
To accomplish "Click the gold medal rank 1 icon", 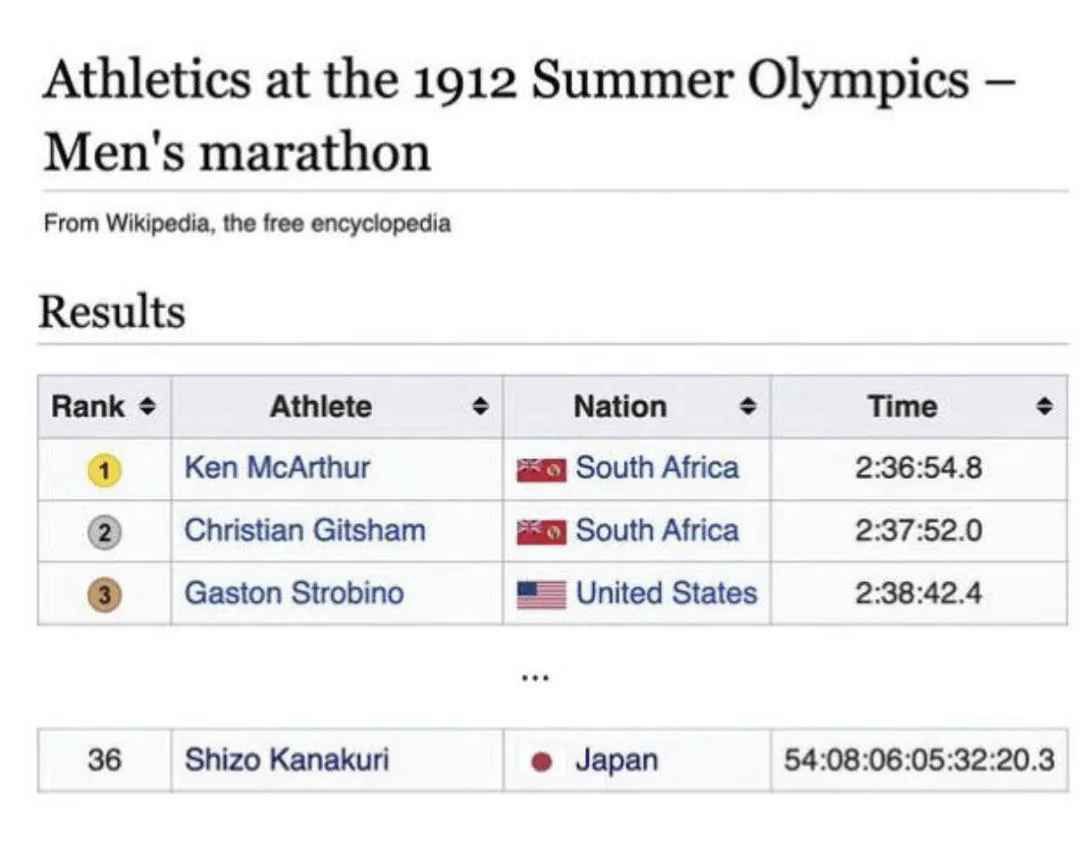I will [104, 469].
